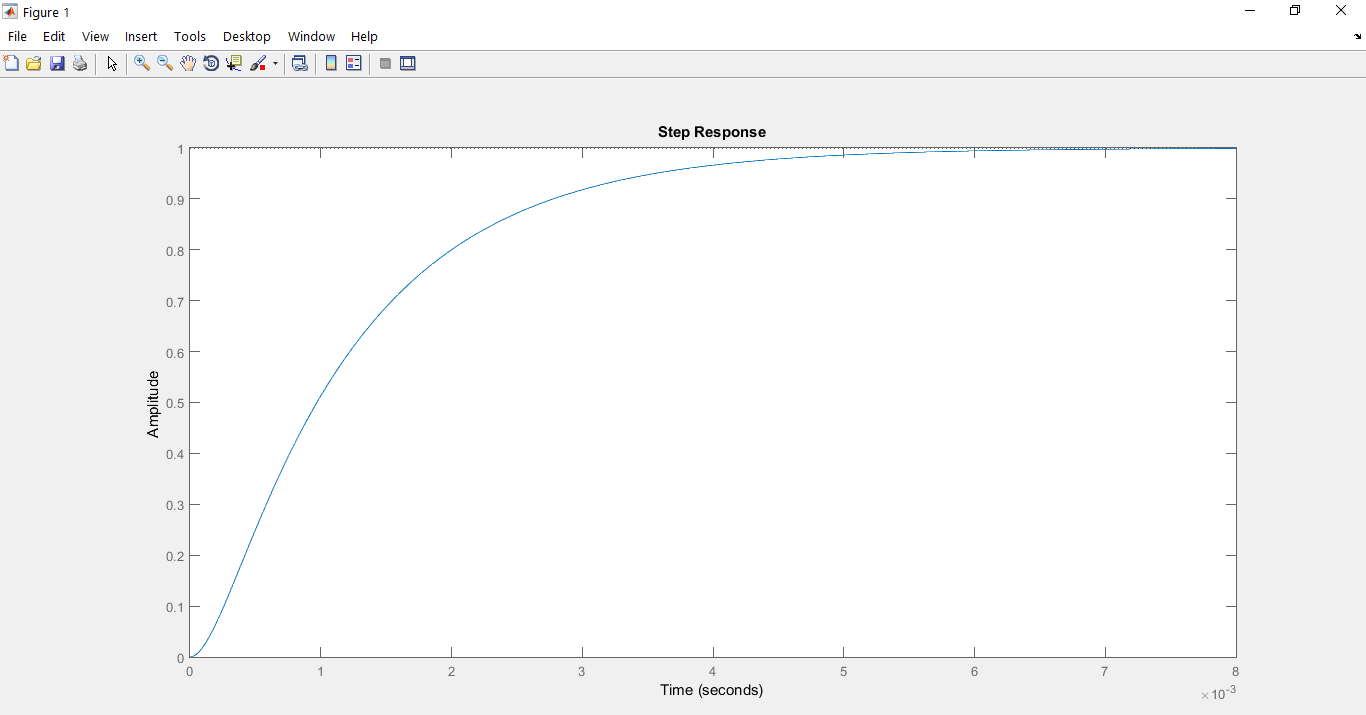Click the Link Plot icon

299,63
